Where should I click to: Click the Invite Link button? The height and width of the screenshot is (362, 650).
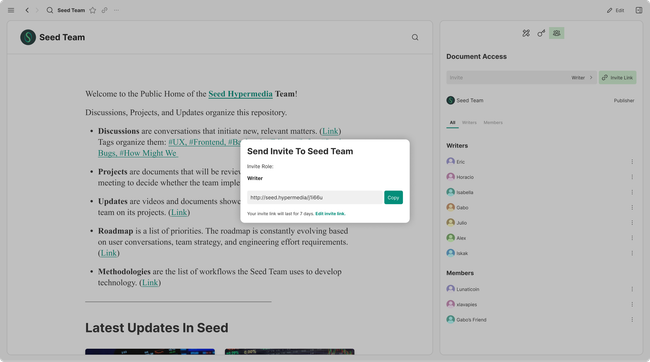(617, 78)
